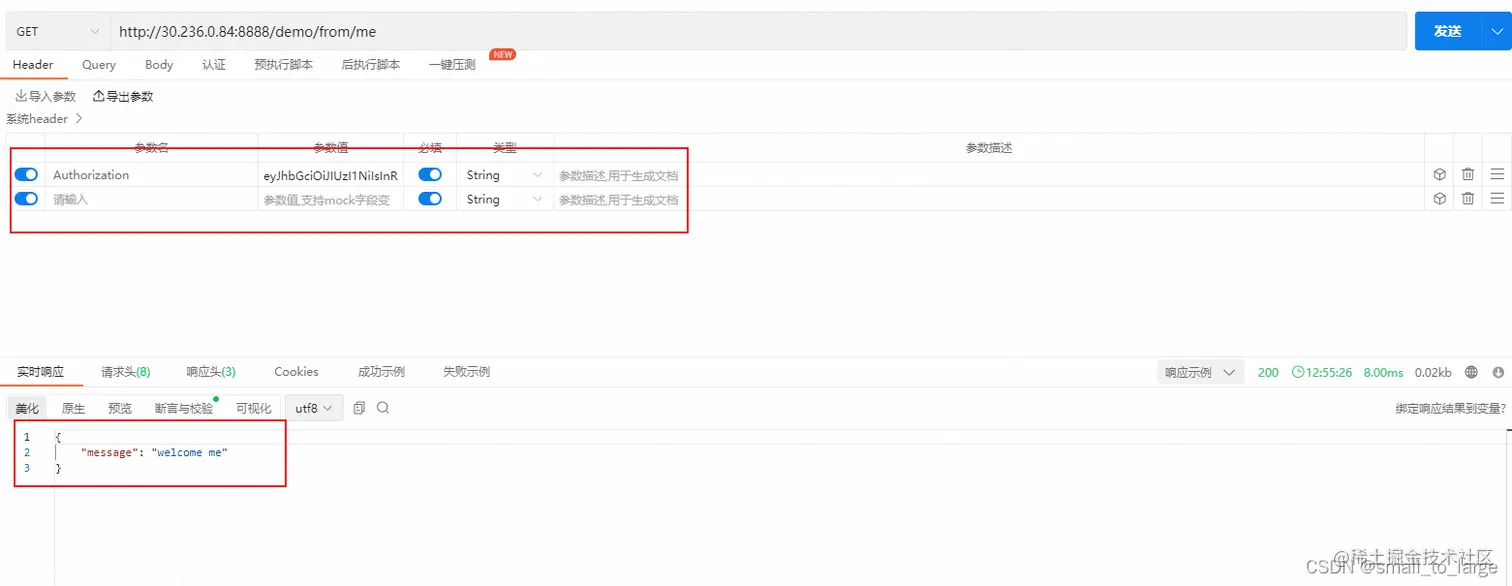Delete the Authorization row with trash icon
Image resolution: width=1512 pixels, height=586 pixels.
tap(1468, 174)
